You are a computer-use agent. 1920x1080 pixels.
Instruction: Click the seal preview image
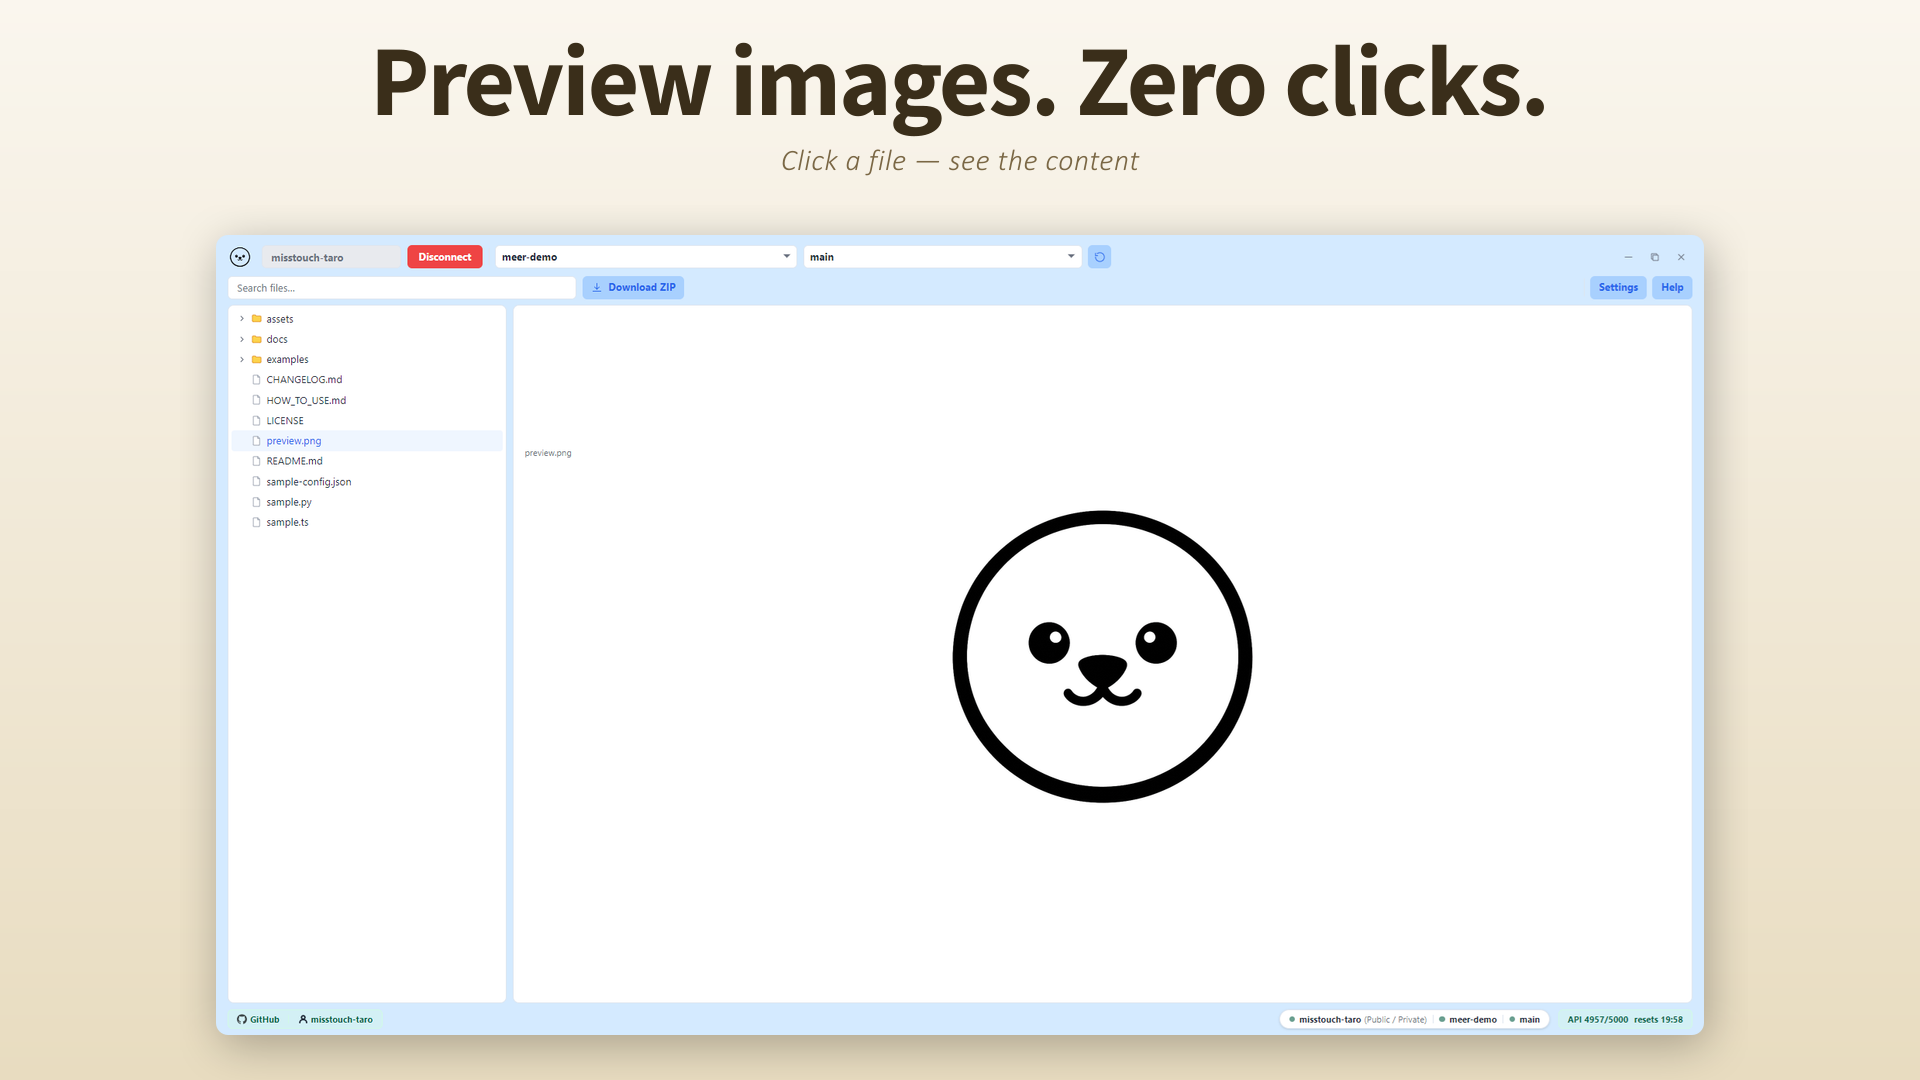1102,656
